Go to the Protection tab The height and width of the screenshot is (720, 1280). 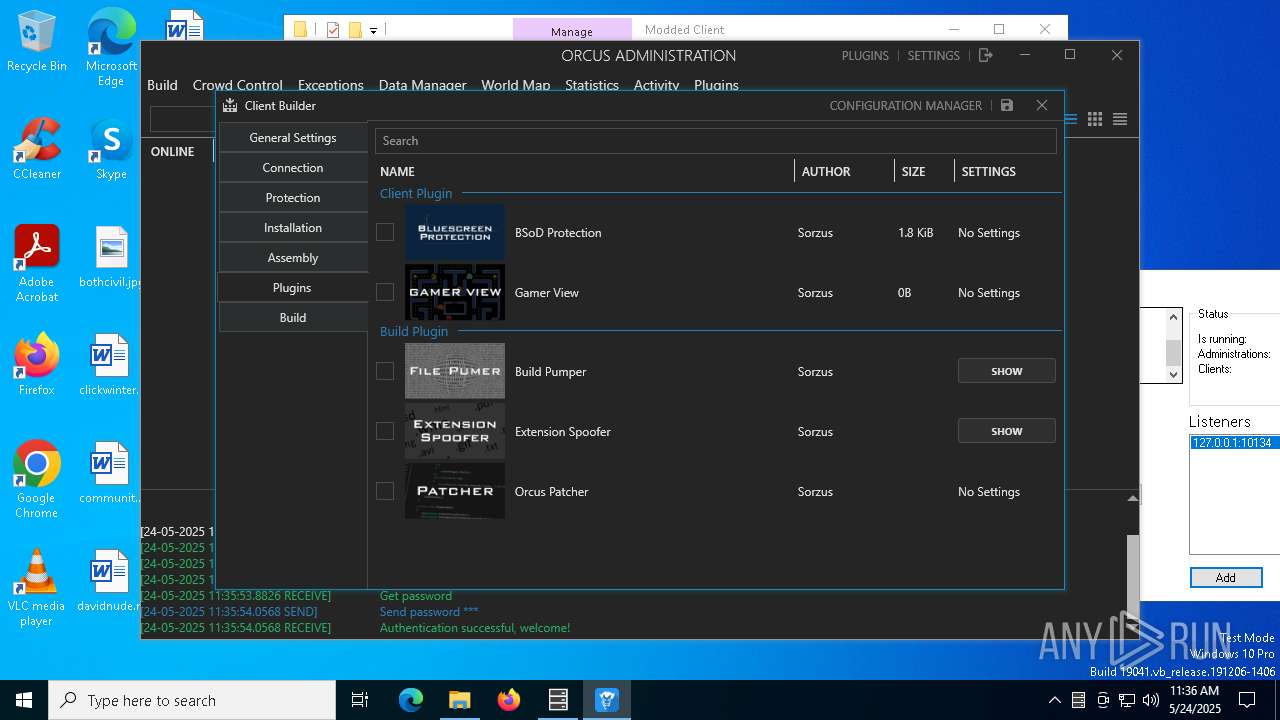click(x=293, y=198)
